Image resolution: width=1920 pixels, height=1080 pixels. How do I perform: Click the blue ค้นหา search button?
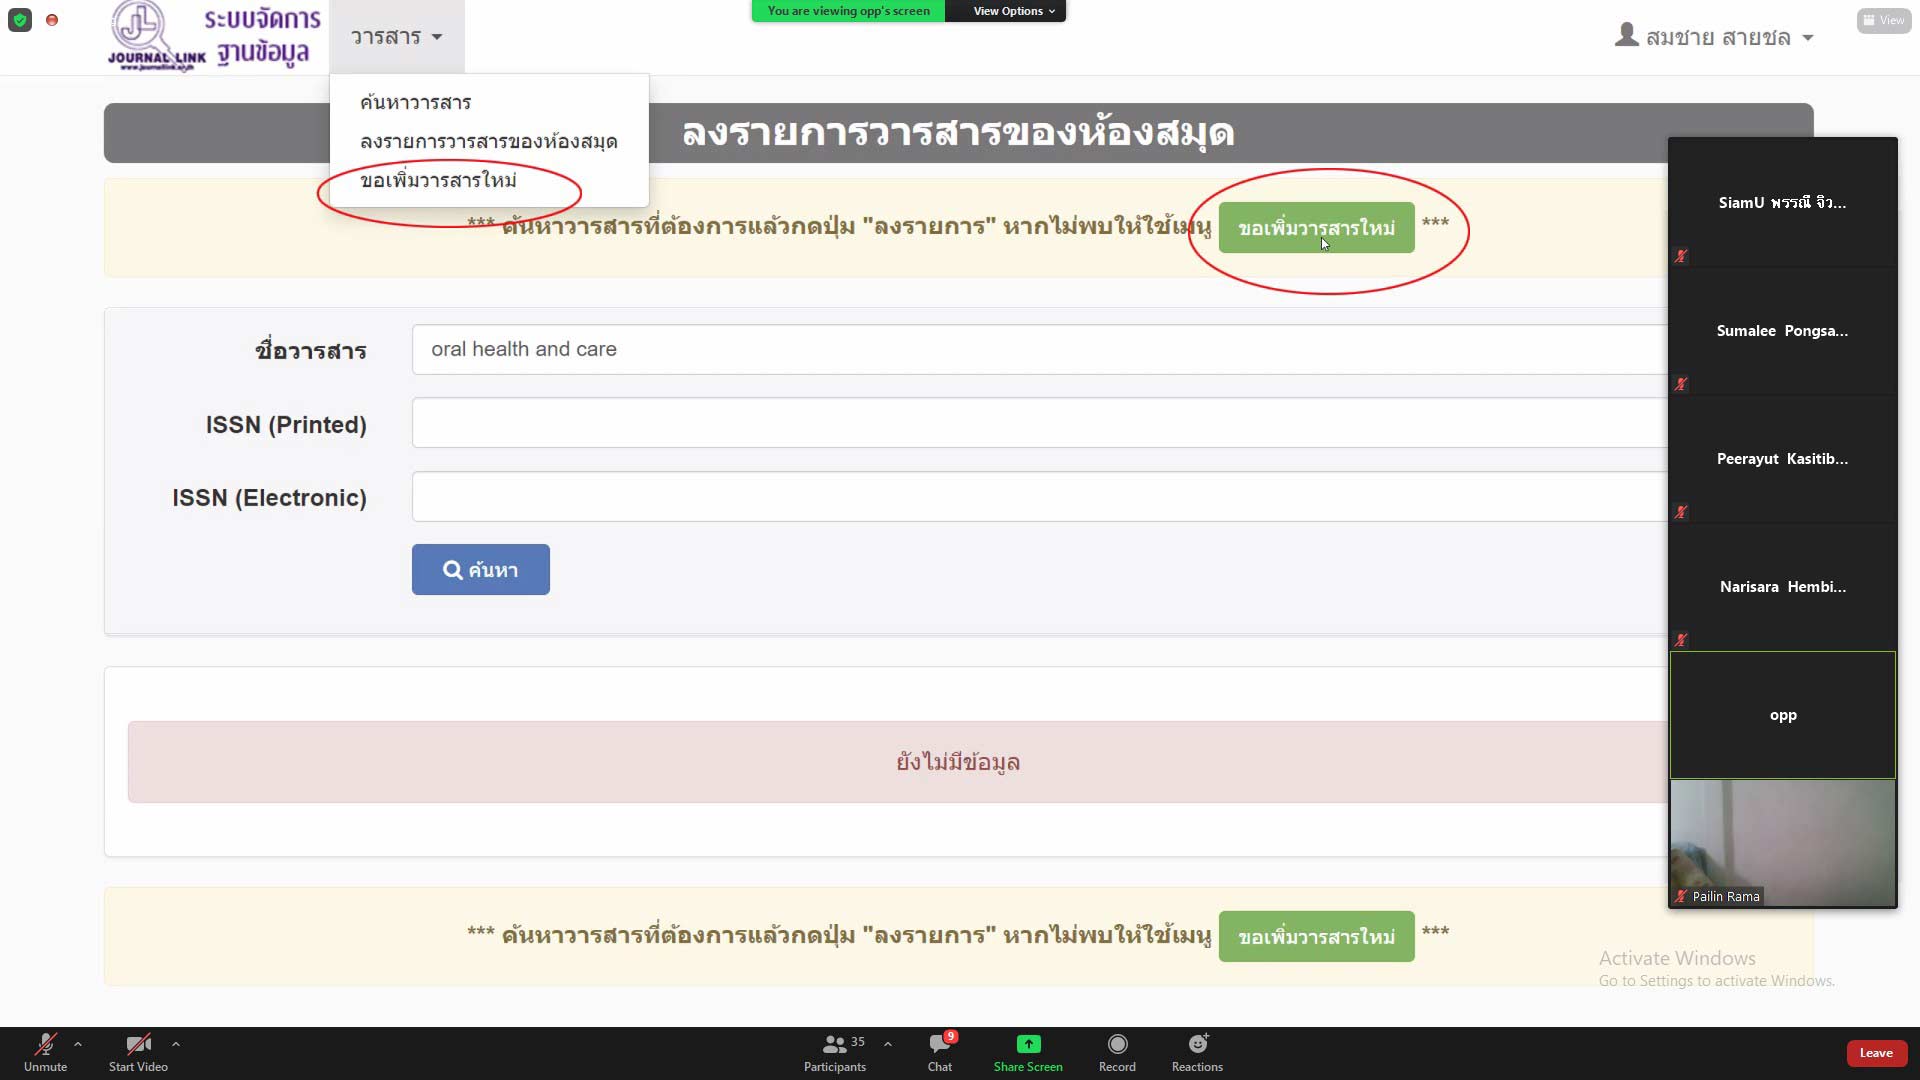480,569
